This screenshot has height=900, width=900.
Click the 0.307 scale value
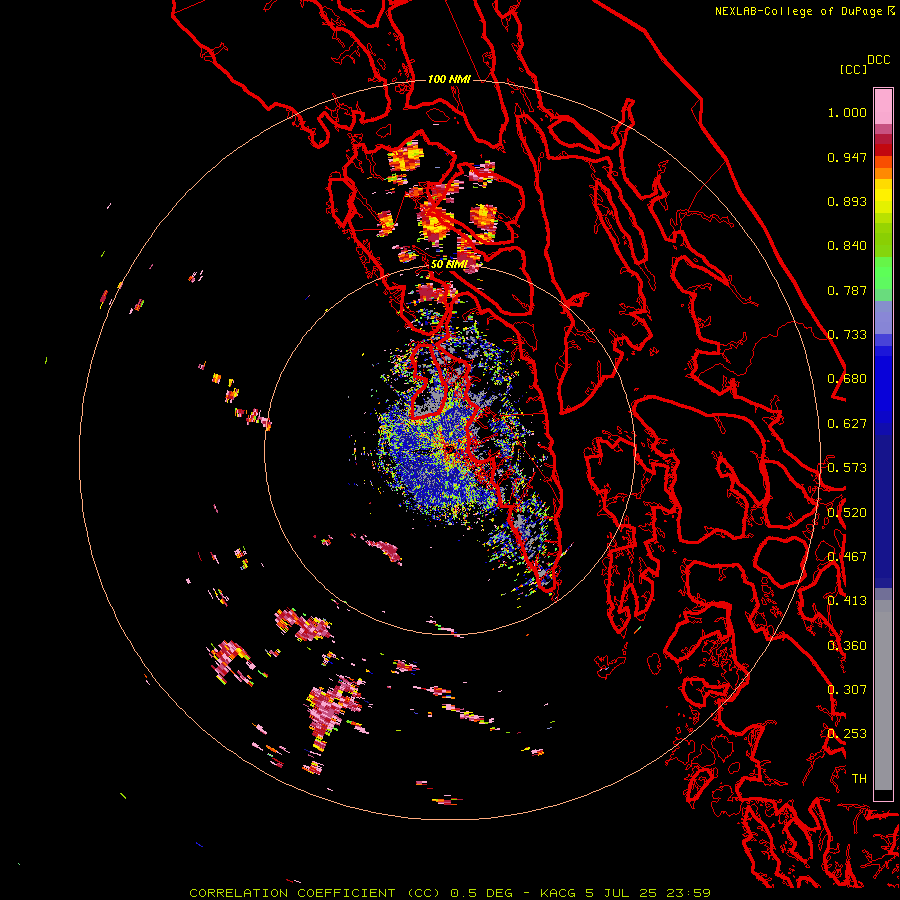(847, 690)
